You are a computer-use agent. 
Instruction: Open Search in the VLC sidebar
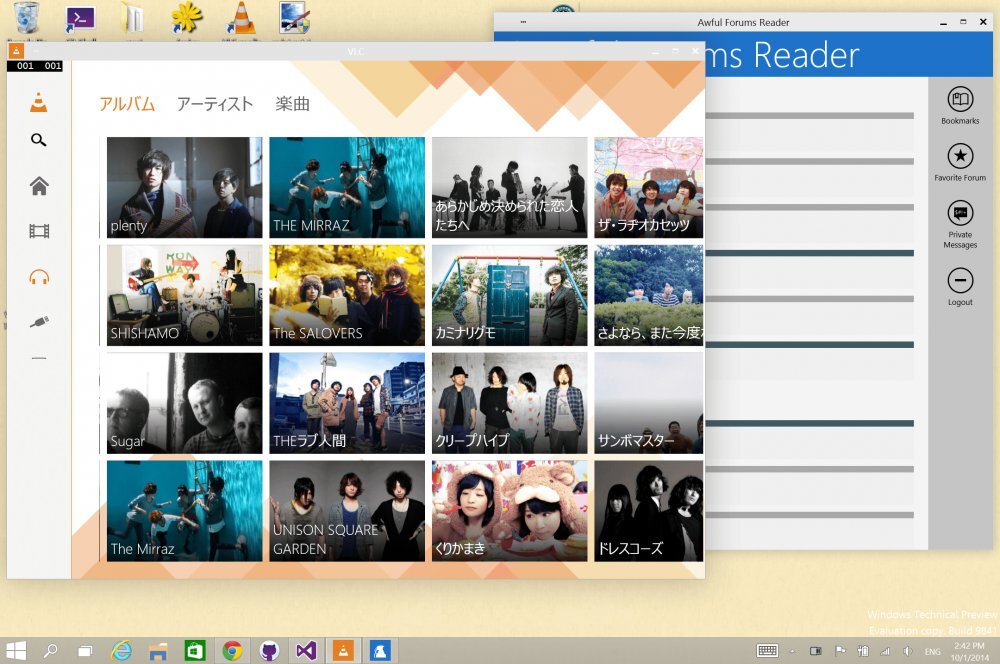tap(38, 141)
